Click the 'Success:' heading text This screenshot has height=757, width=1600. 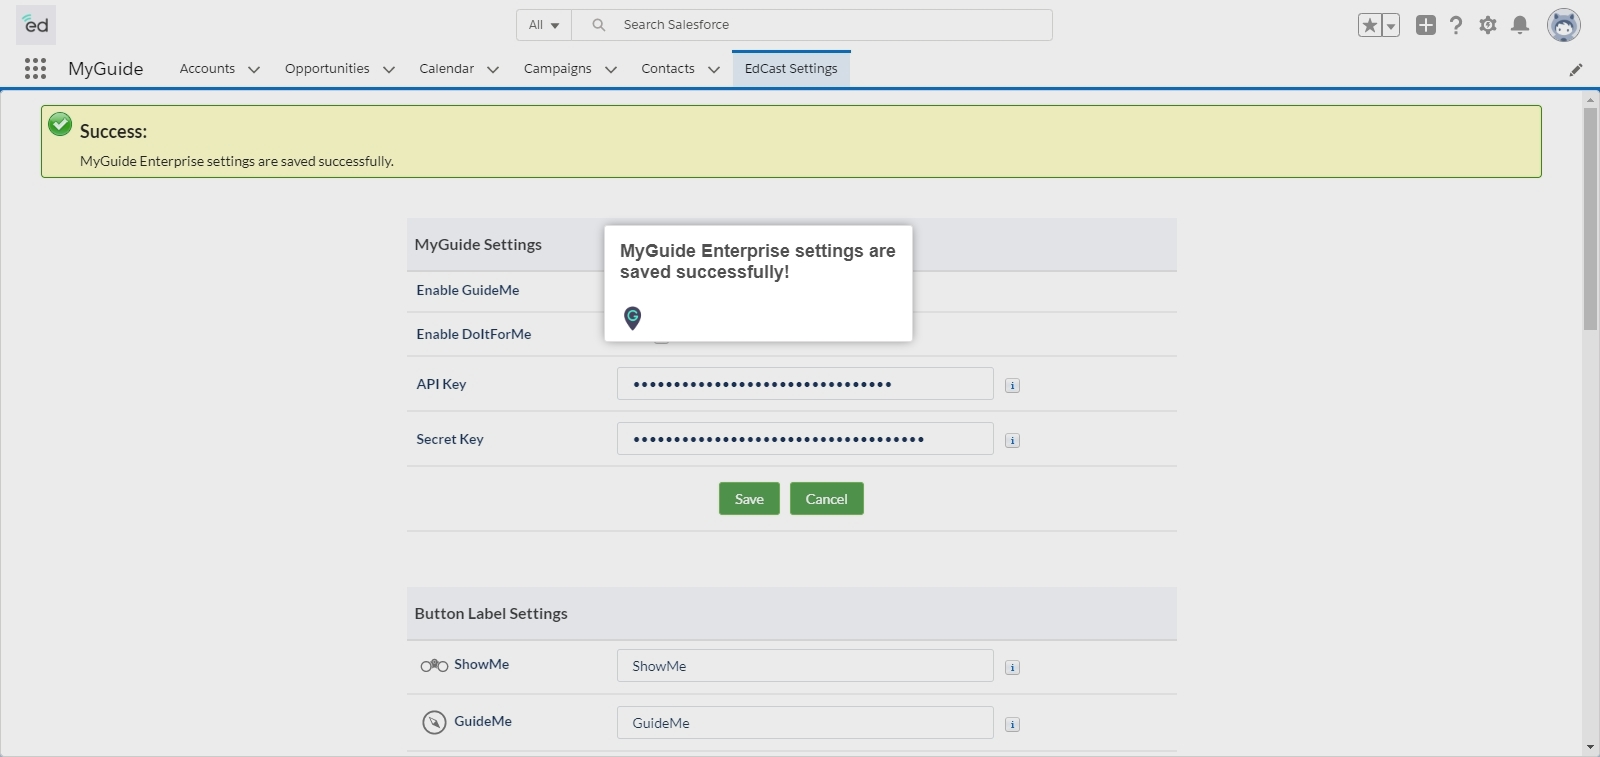[113, 131]
